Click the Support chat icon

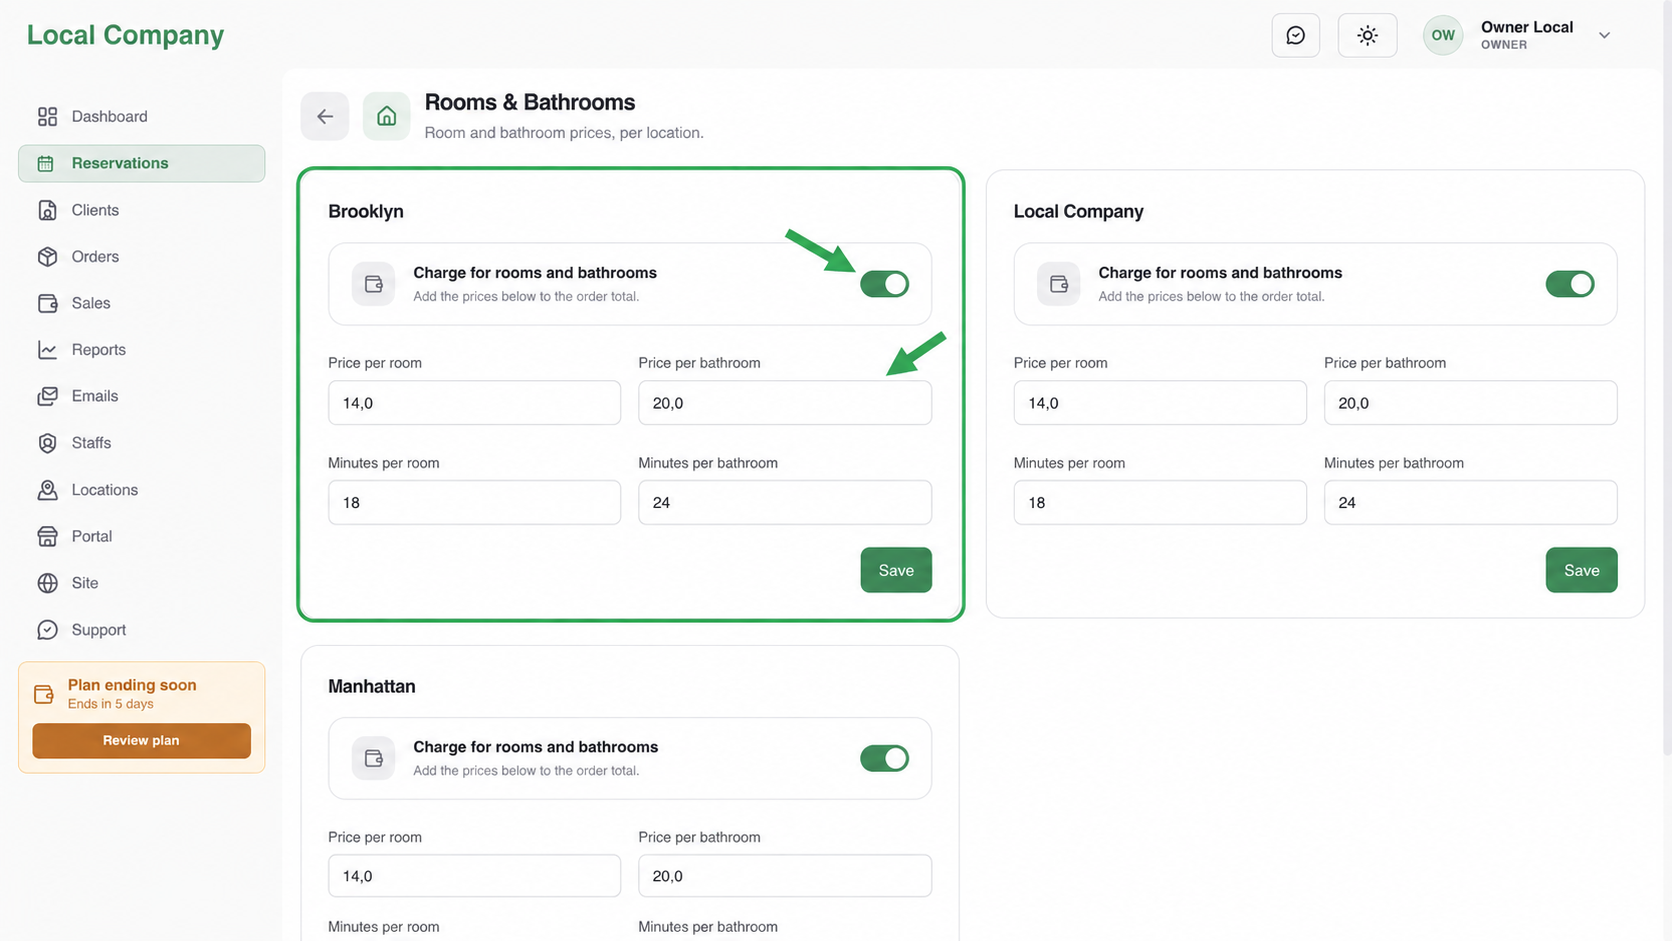tap(47, 630)
